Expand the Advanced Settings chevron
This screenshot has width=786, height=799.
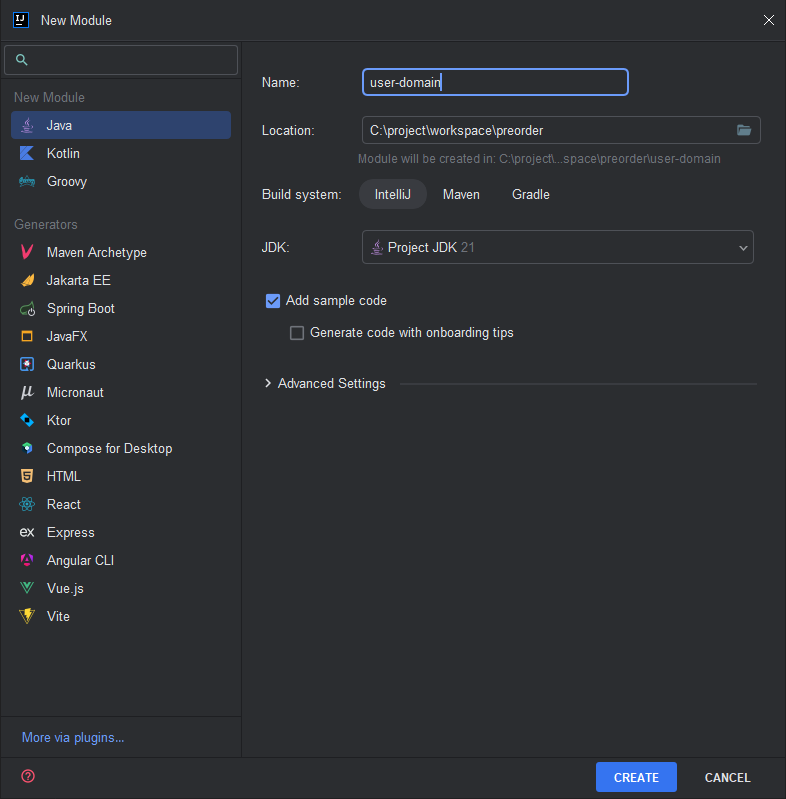268,383
